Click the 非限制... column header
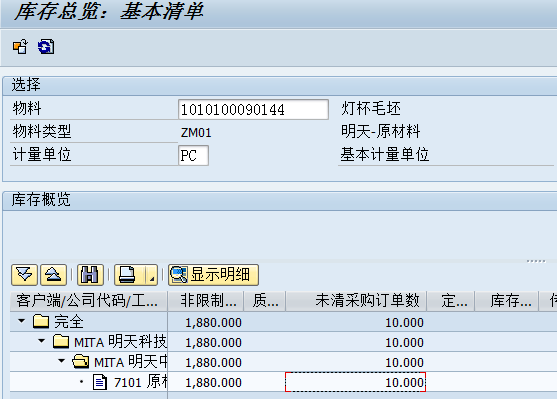The height and width of the screenshot is (399, 557). click(x=206, y=301)
